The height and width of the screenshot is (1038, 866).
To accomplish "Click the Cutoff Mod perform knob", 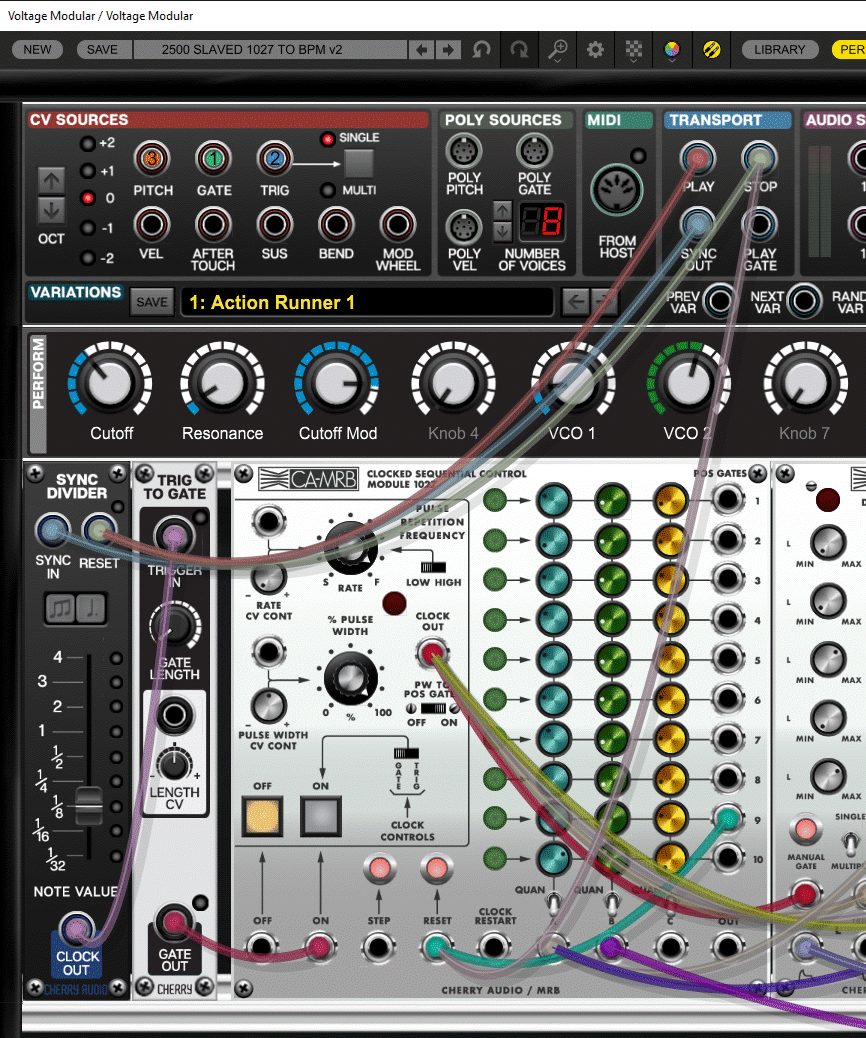I will pyautogui.click(x=336, y=383).
